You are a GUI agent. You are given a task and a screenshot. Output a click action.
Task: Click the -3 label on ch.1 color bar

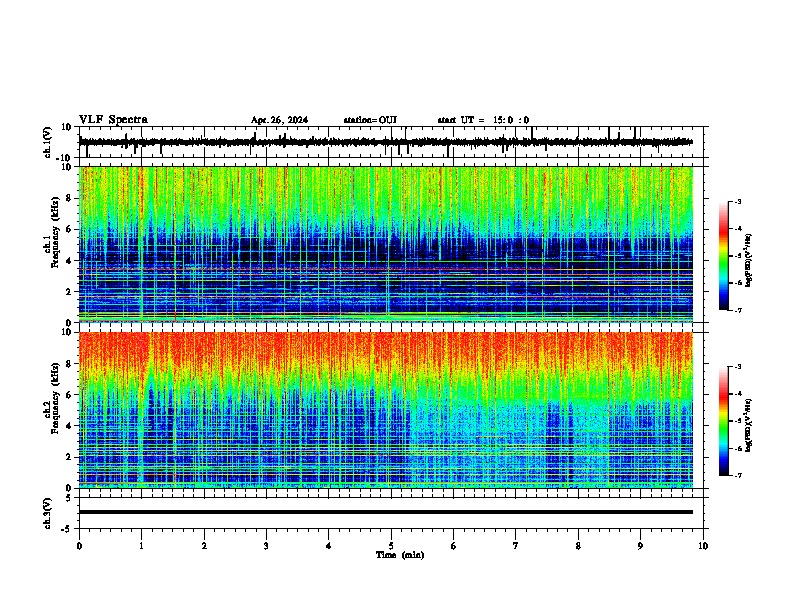click(x=737, y=201)
